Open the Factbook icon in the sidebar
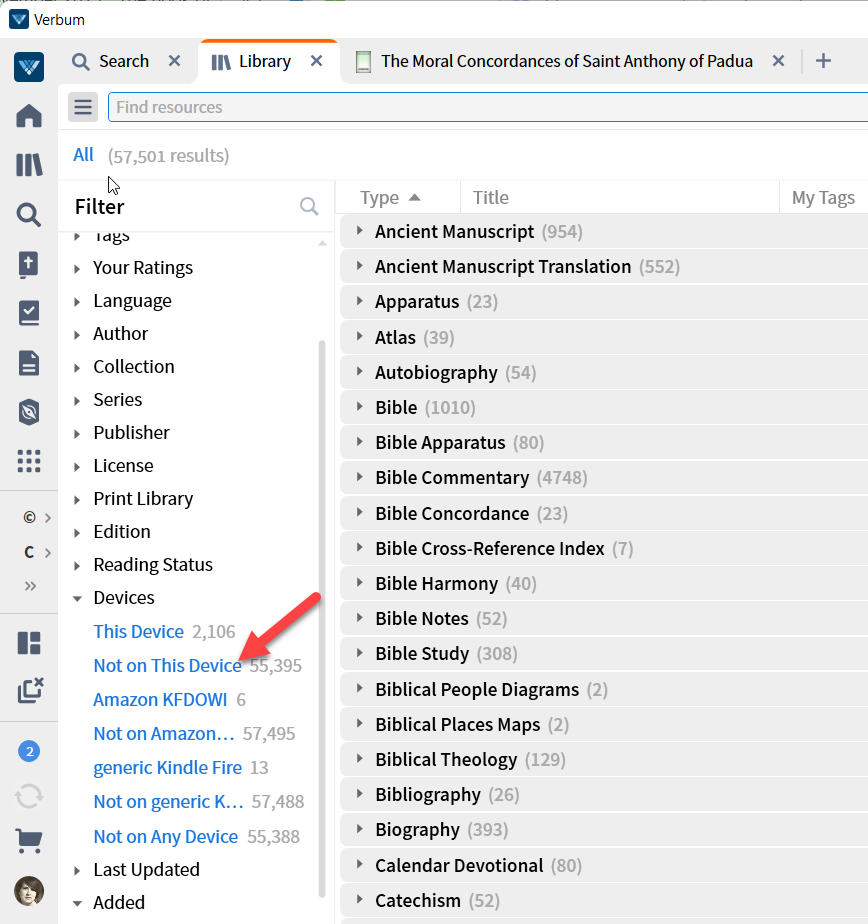868x924 pixels. coord(29,265)
